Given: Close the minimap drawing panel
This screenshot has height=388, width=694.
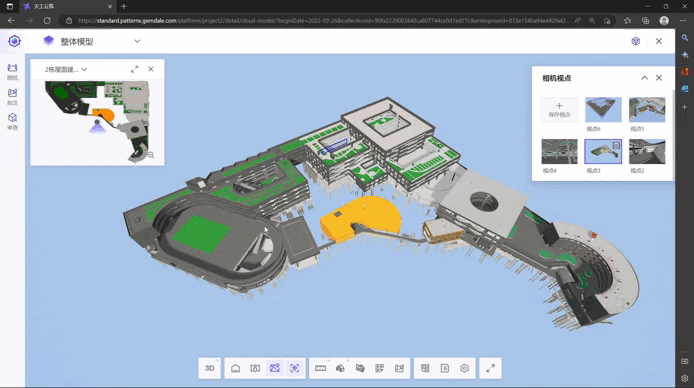Looking at the screenshot, I should point(151,69).
